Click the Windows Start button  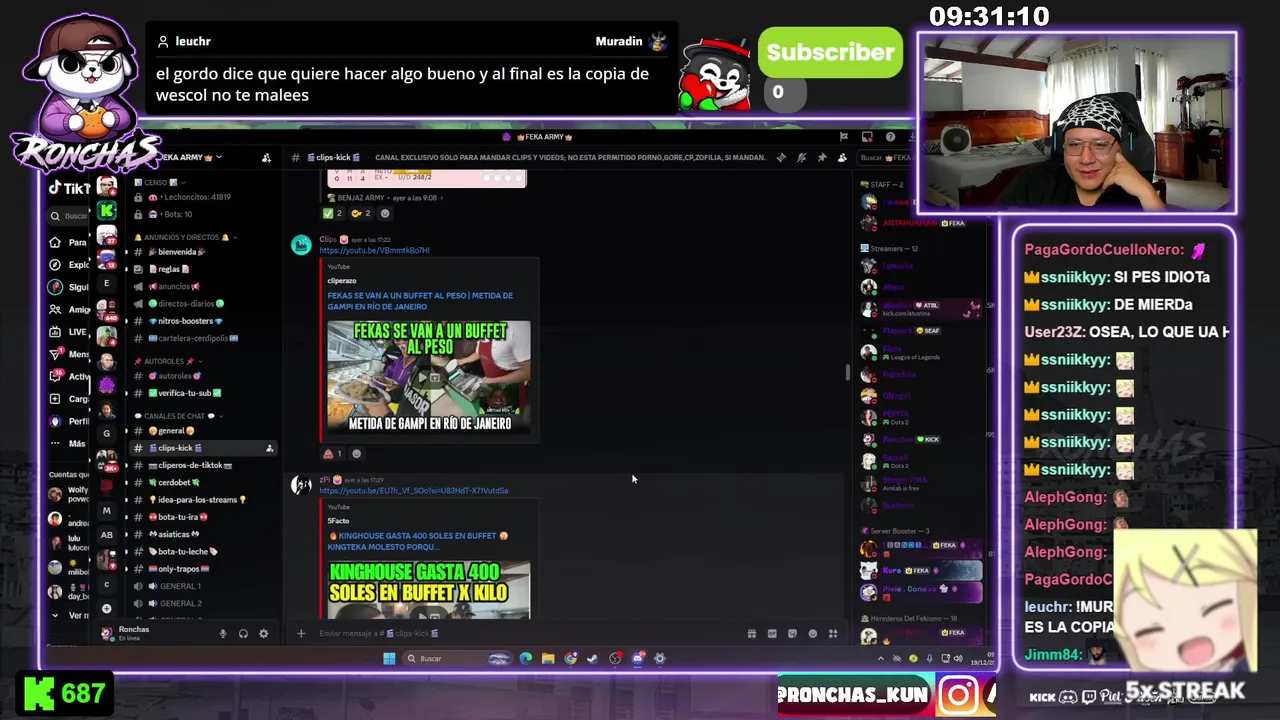point(389,658)
